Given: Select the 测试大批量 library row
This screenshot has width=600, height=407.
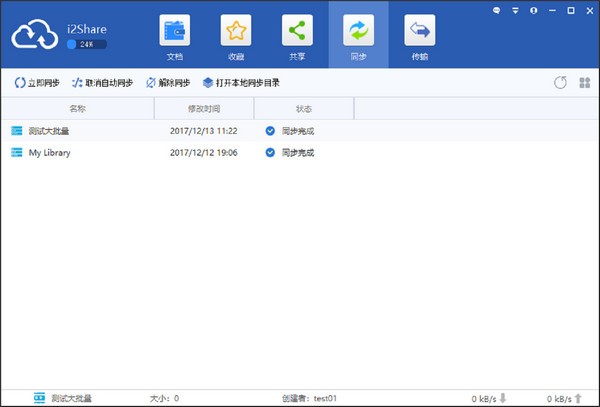Looking at the screenshot, I should click(x=49, y=131).
